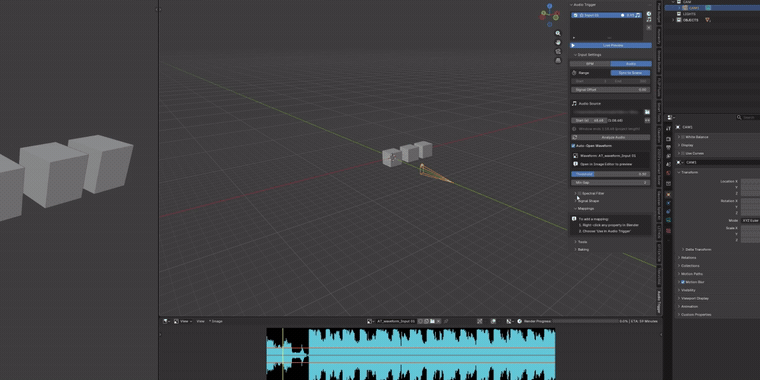Click the viewport zoom magnifier icon
This screenshot has height=380, width=760.
point(558,33)
